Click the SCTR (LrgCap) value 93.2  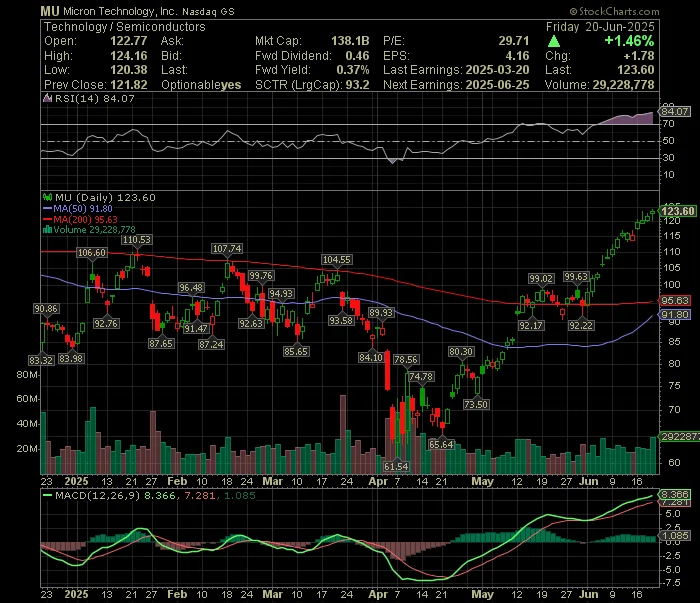click(x=357, y=85)
